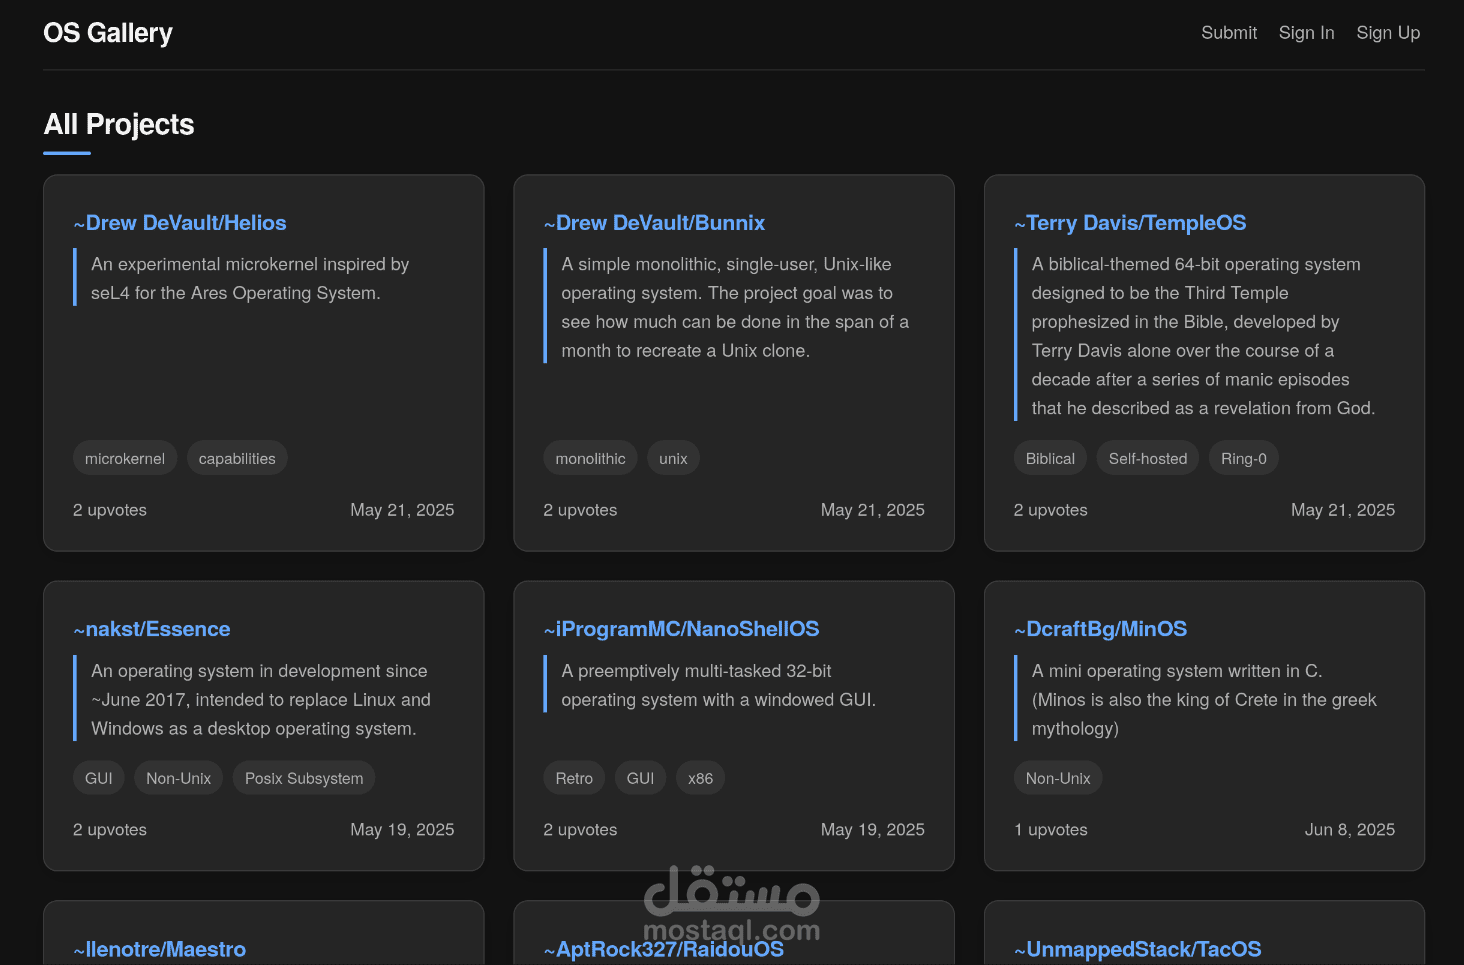Click the 'A biblical-themed 64-bit operating system' description
Screen dimensions: 1464x965
(1203, 336)
